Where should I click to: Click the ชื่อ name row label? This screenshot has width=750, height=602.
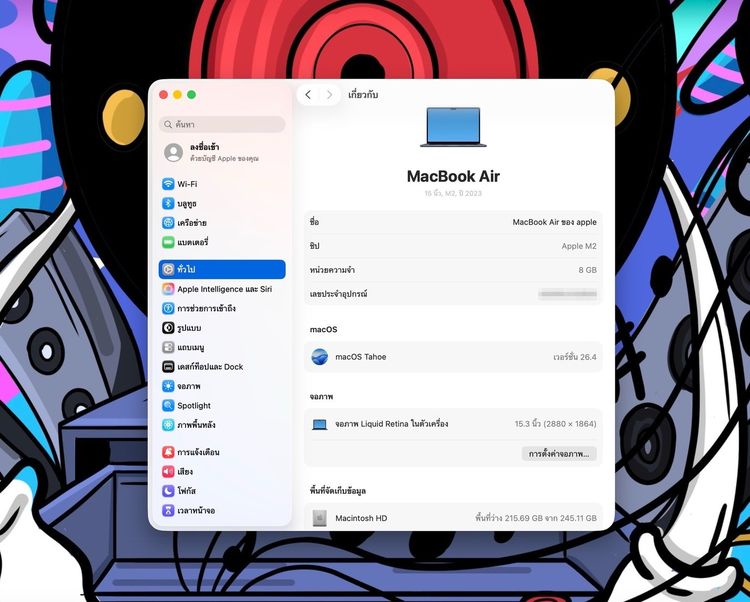click(314, 222)
